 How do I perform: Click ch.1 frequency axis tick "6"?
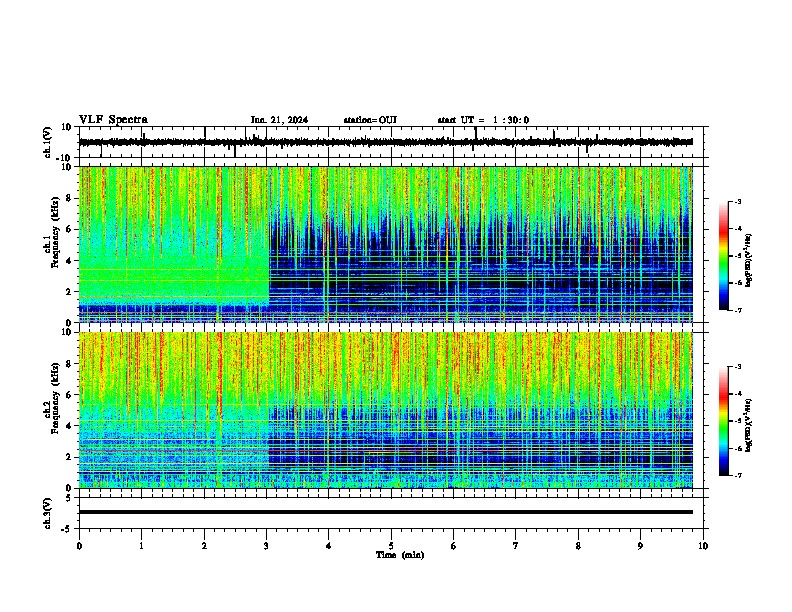pyautogui.click(x=70, y=229)
